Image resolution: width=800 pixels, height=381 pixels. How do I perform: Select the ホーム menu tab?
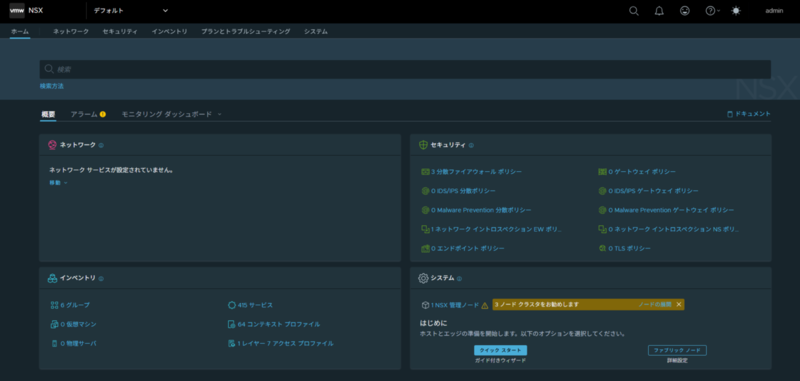20,32
